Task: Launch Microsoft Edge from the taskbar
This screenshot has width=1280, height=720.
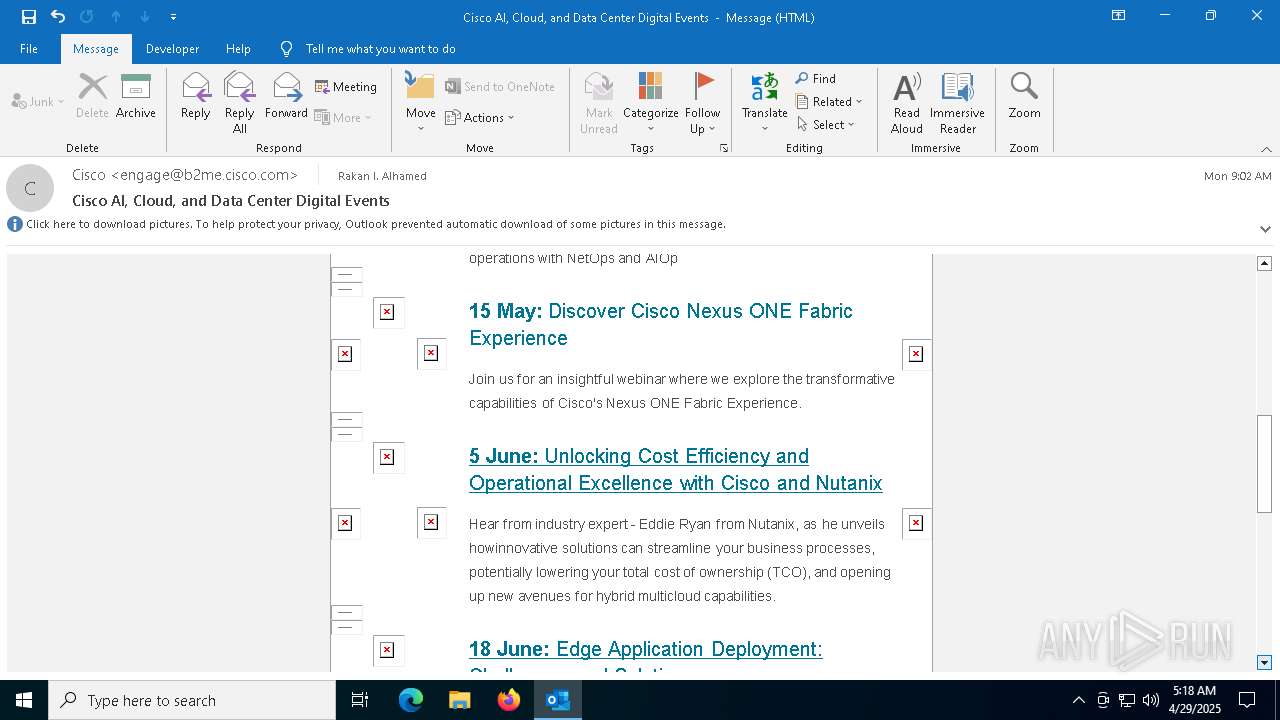Action: 411,700
